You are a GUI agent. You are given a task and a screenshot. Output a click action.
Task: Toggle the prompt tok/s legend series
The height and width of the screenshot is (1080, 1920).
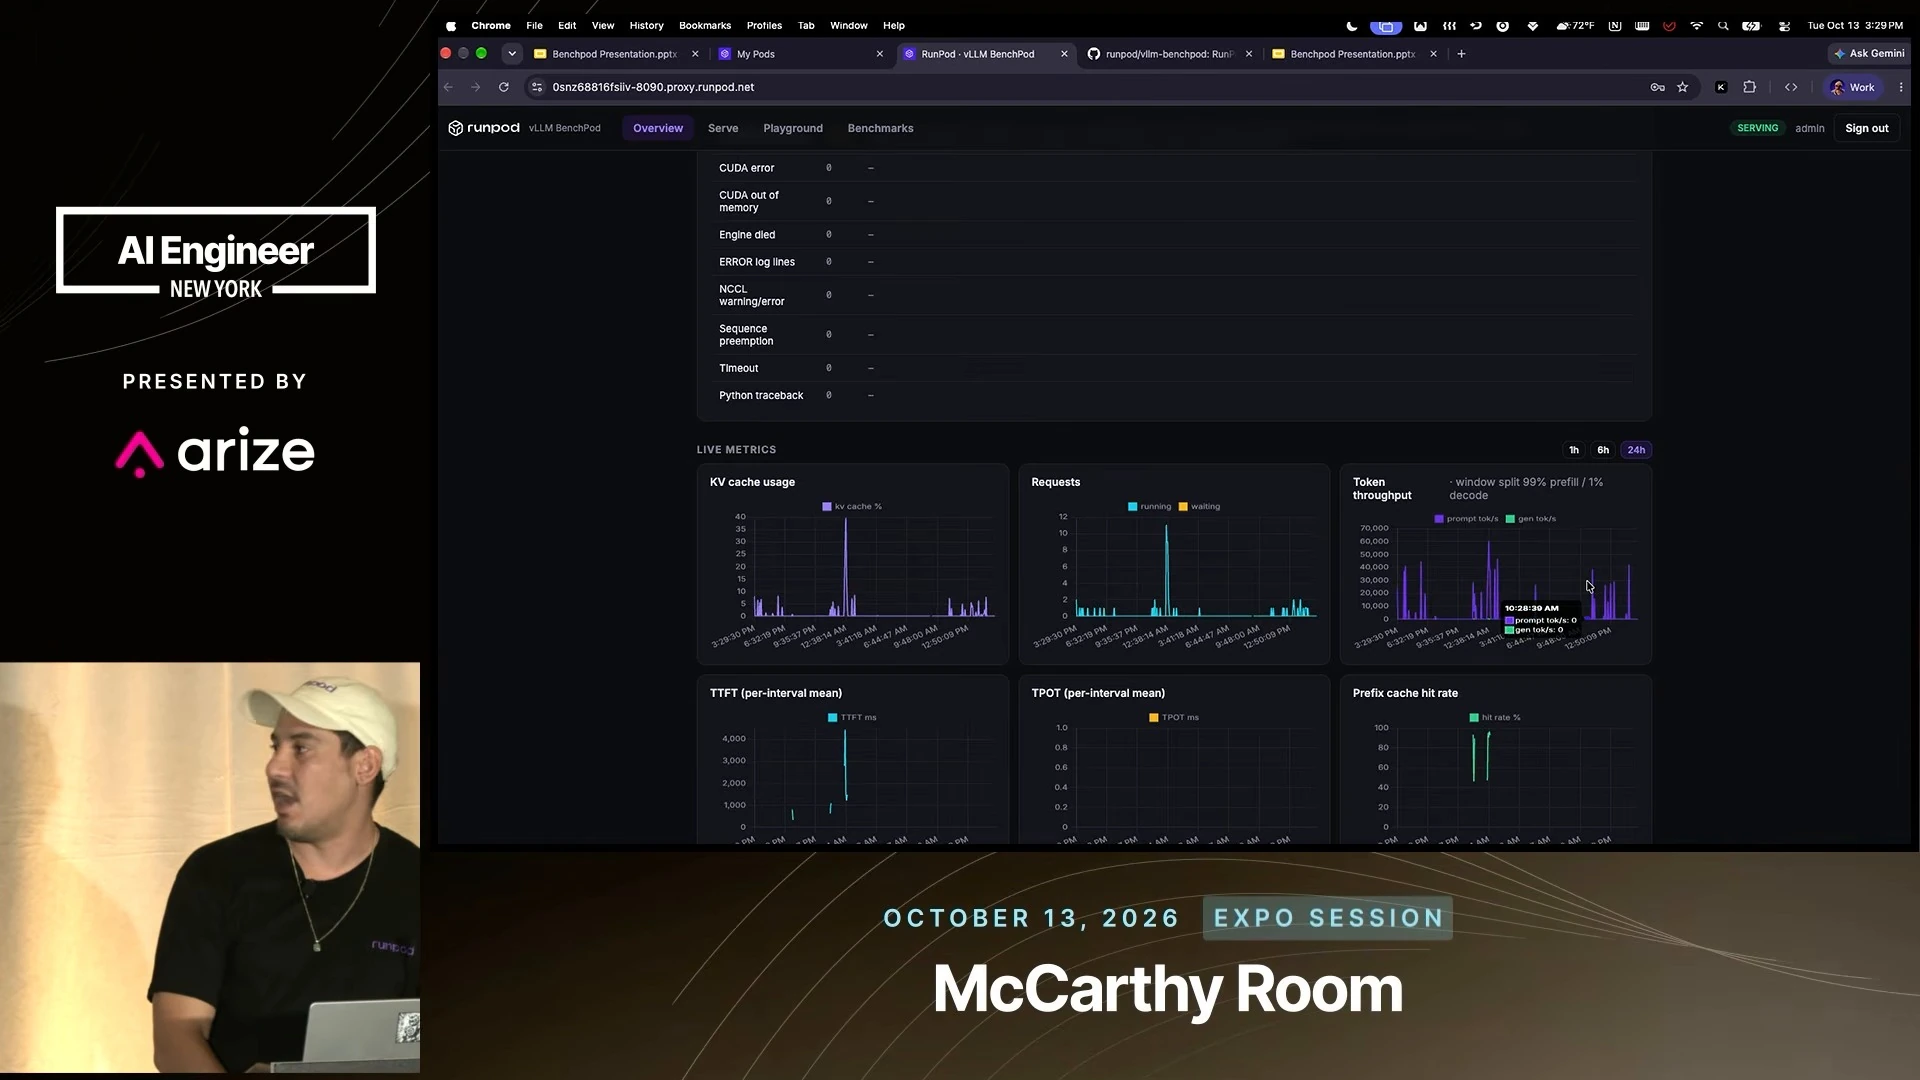click(1466, 519)
